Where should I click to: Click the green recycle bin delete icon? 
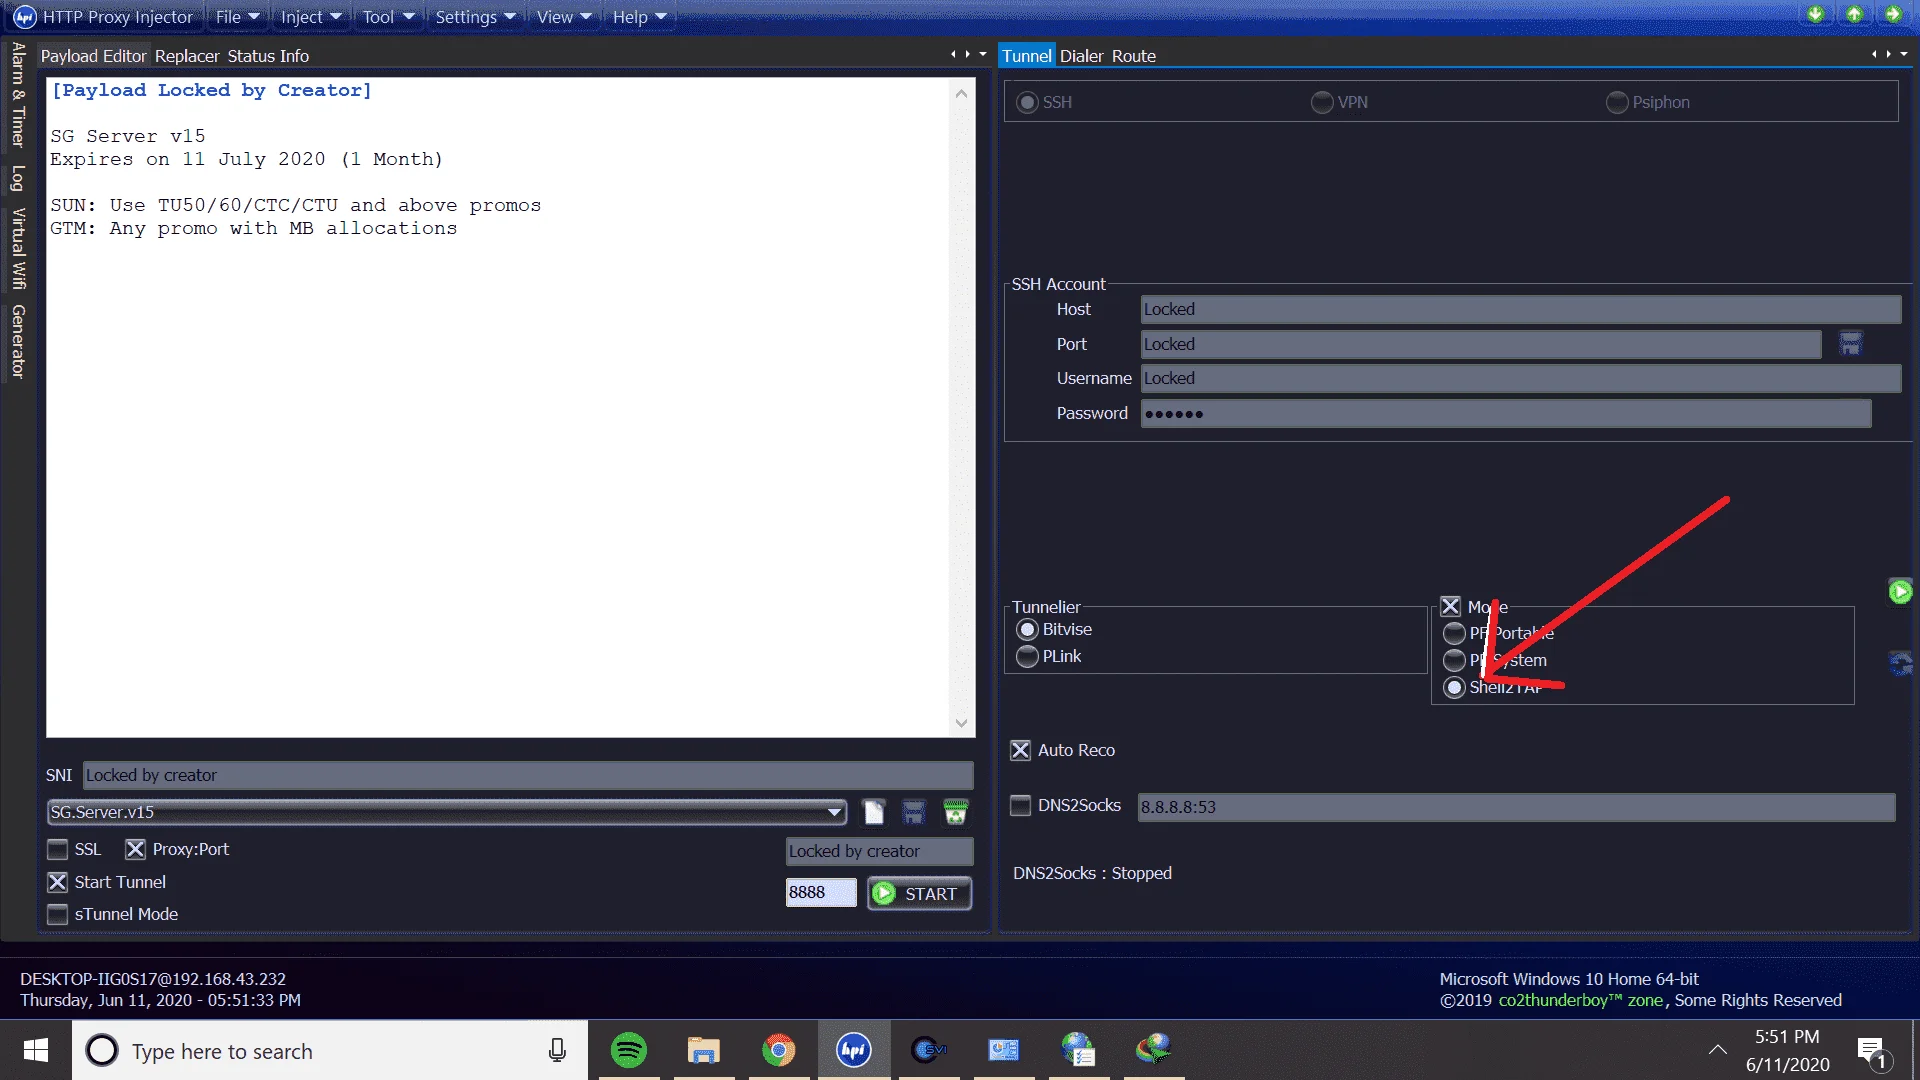tap(956, 812)
